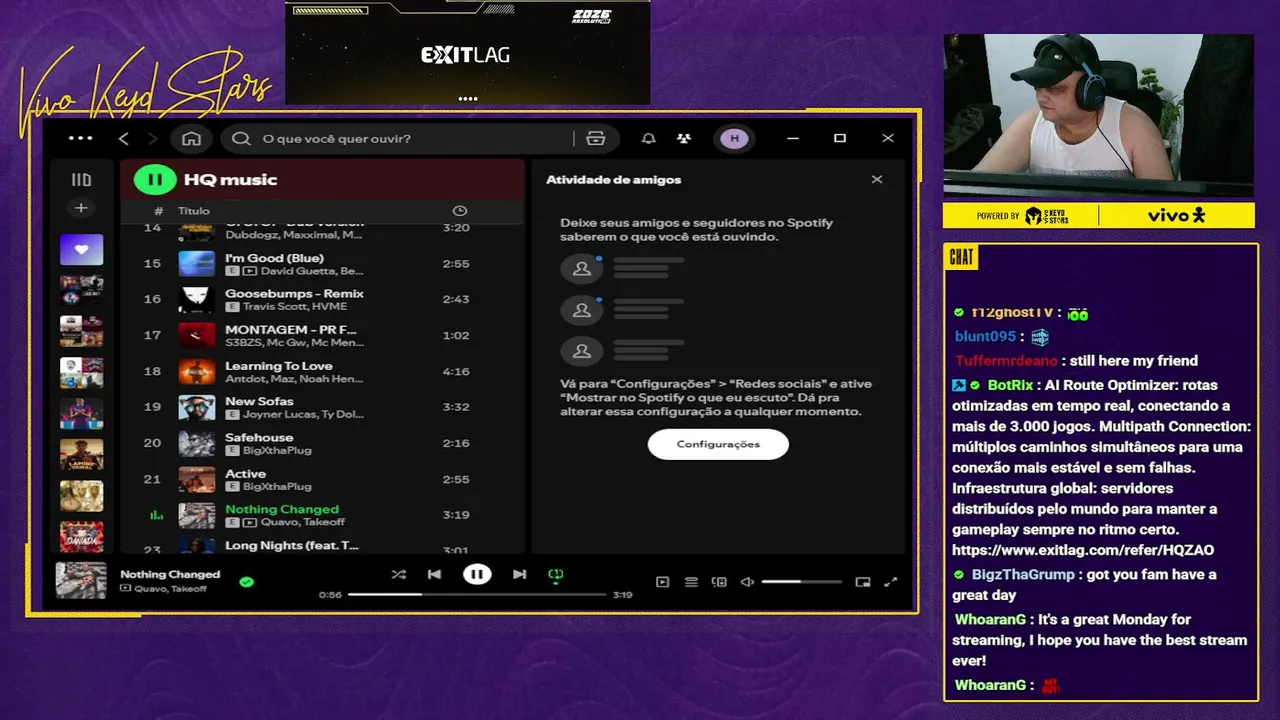Open Connect to a device icon

pos(719,582)
